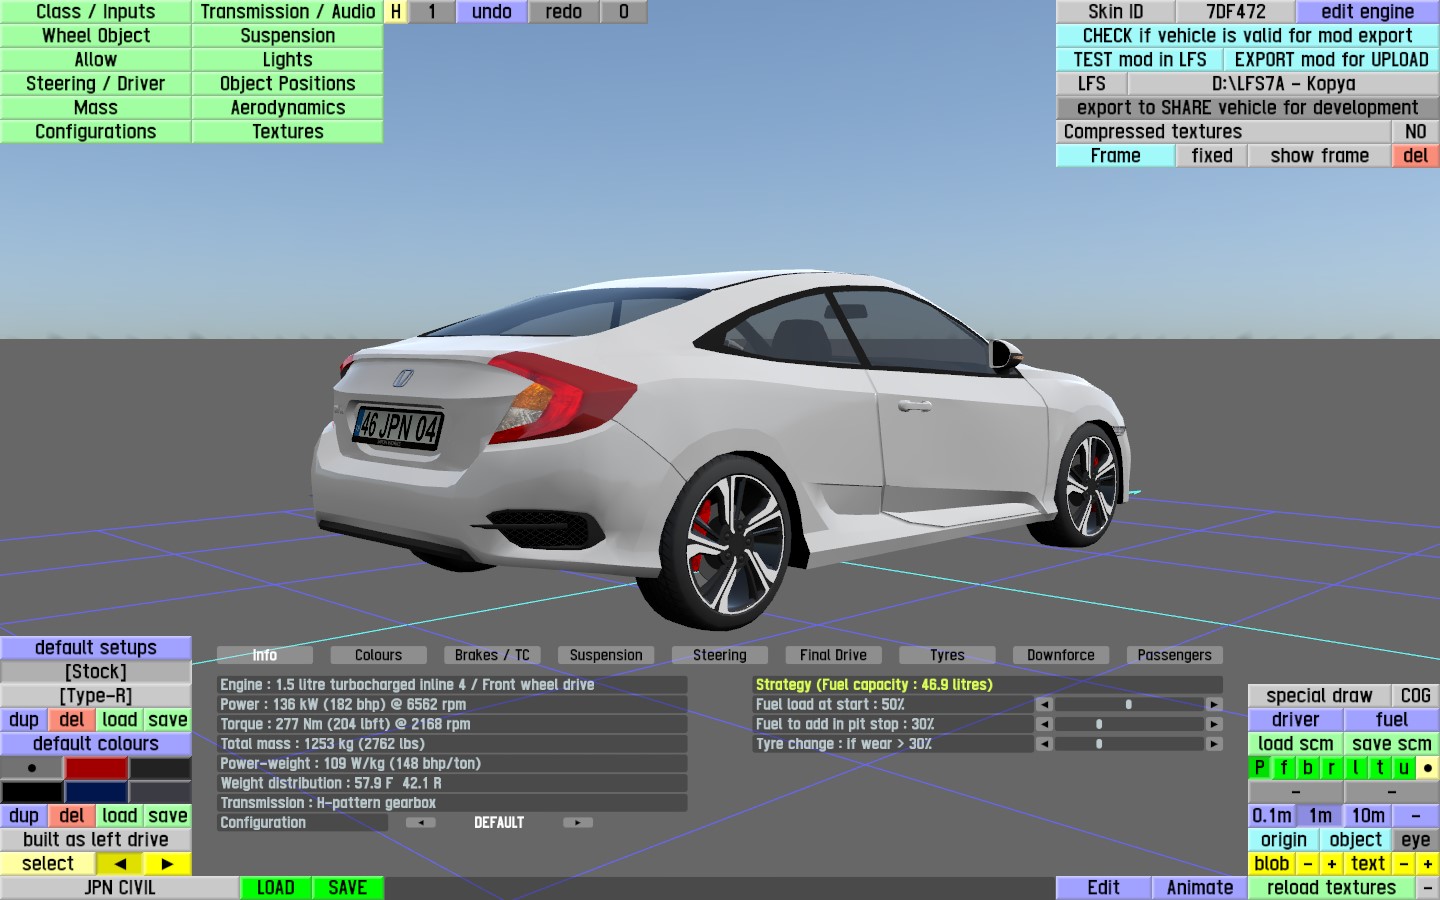1440x900 pixels.
Task: Click the minus button next to 10m
Action: tap(1416, 816)
